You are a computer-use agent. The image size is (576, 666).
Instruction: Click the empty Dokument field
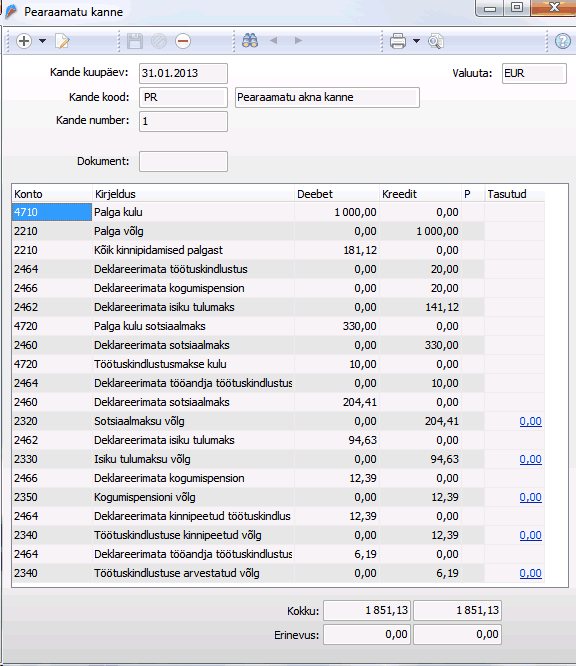coord(184,161)
